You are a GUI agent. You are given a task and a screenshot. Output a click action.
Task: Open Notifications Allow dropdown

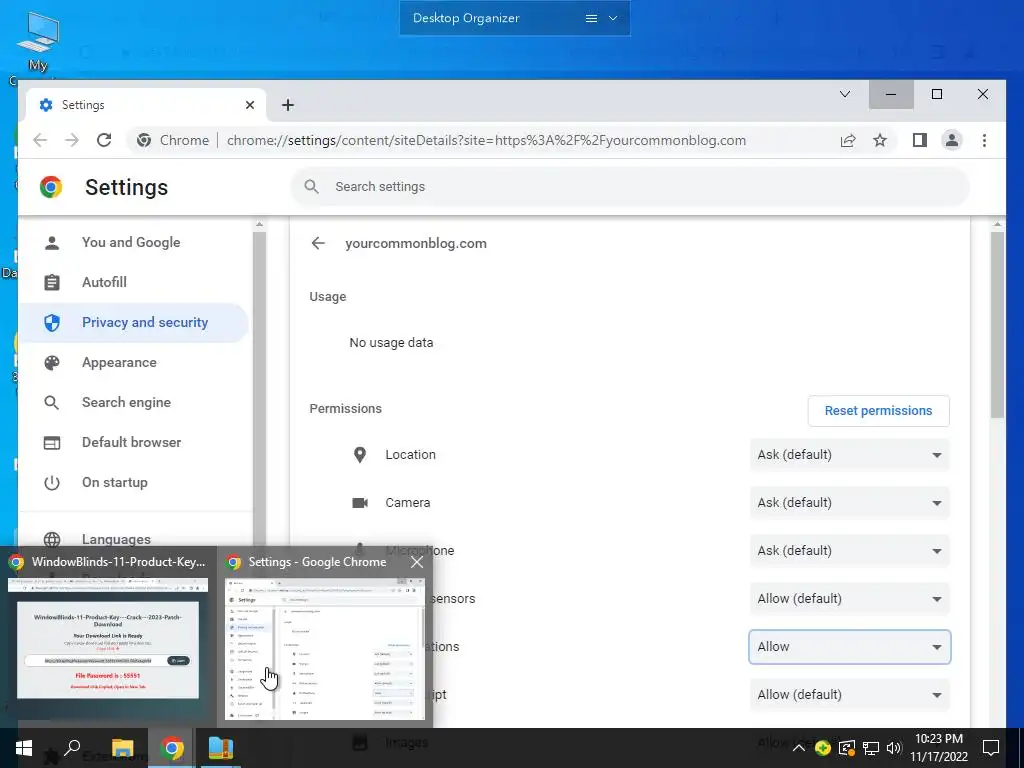(x=849, y=647)
